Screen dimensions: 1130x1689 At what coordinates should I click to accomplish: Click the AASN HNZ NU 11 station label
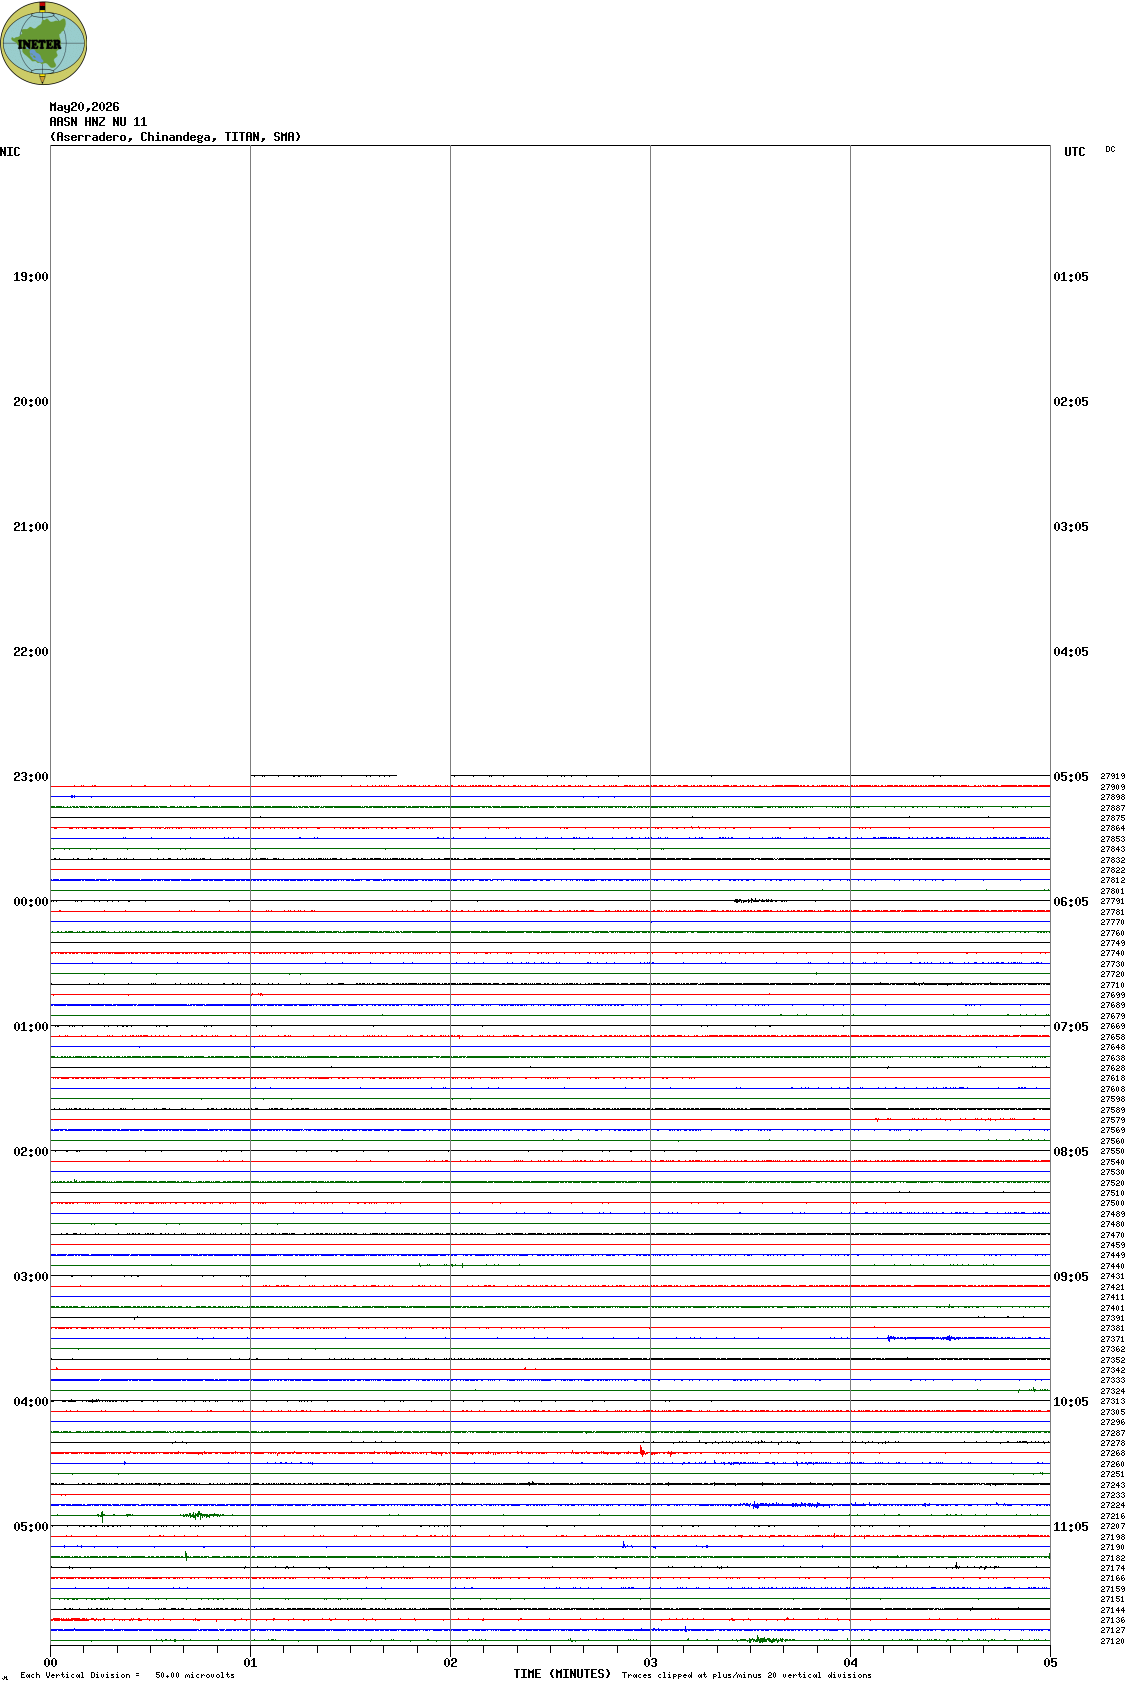point(98,122)
